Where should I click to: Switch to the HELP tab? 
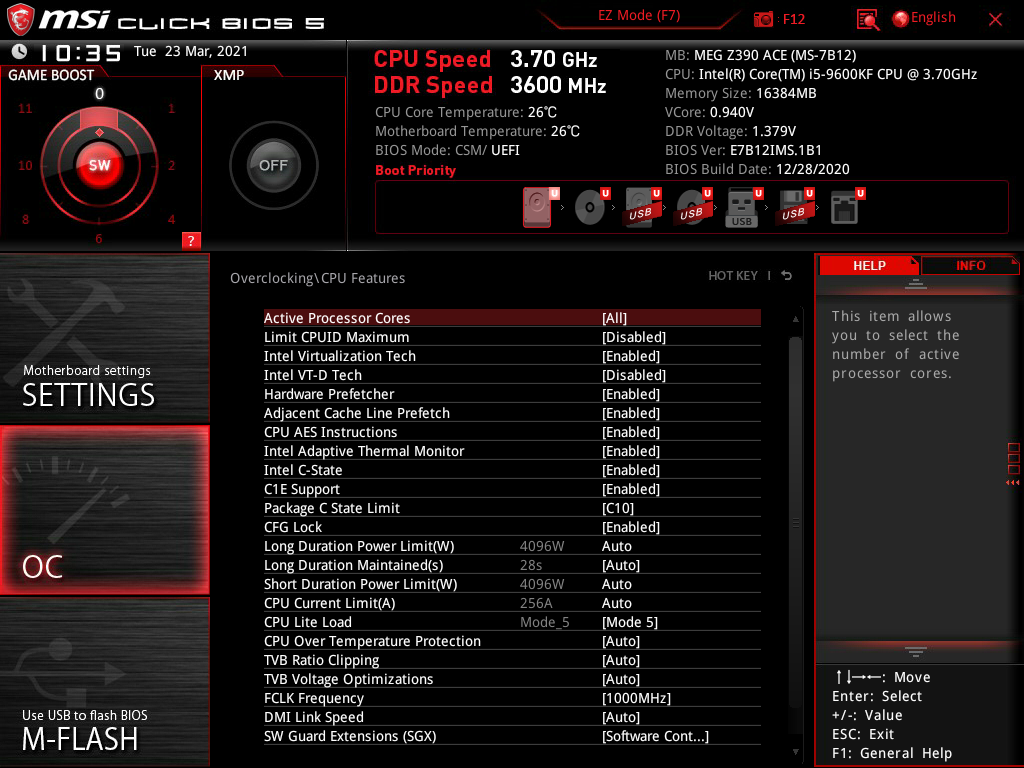point(868,265)
